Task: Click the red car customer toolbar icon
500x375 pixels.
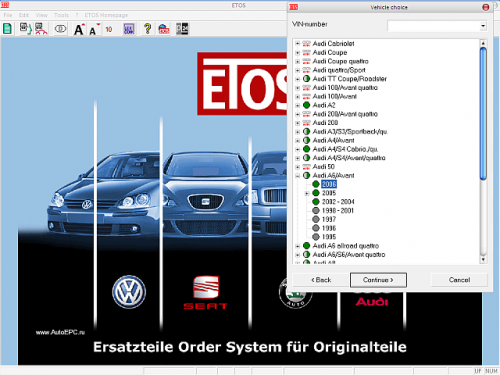Action: click(41, 29)
